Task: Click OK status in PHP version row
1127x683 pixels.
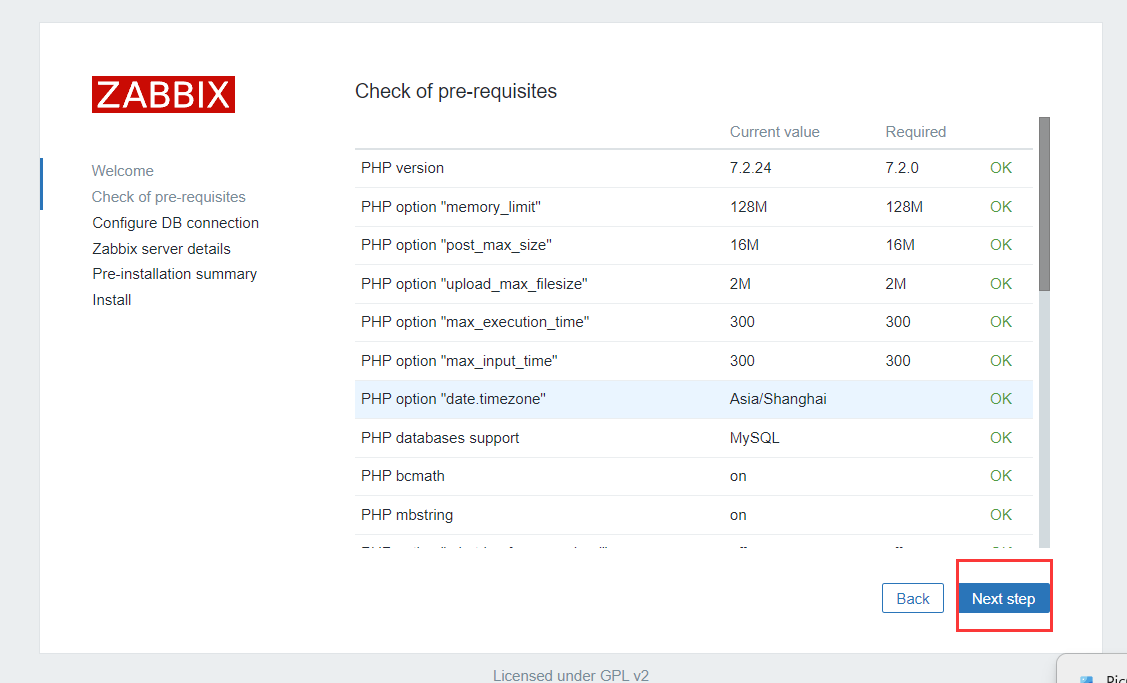Action: [x=1000, y=168]
